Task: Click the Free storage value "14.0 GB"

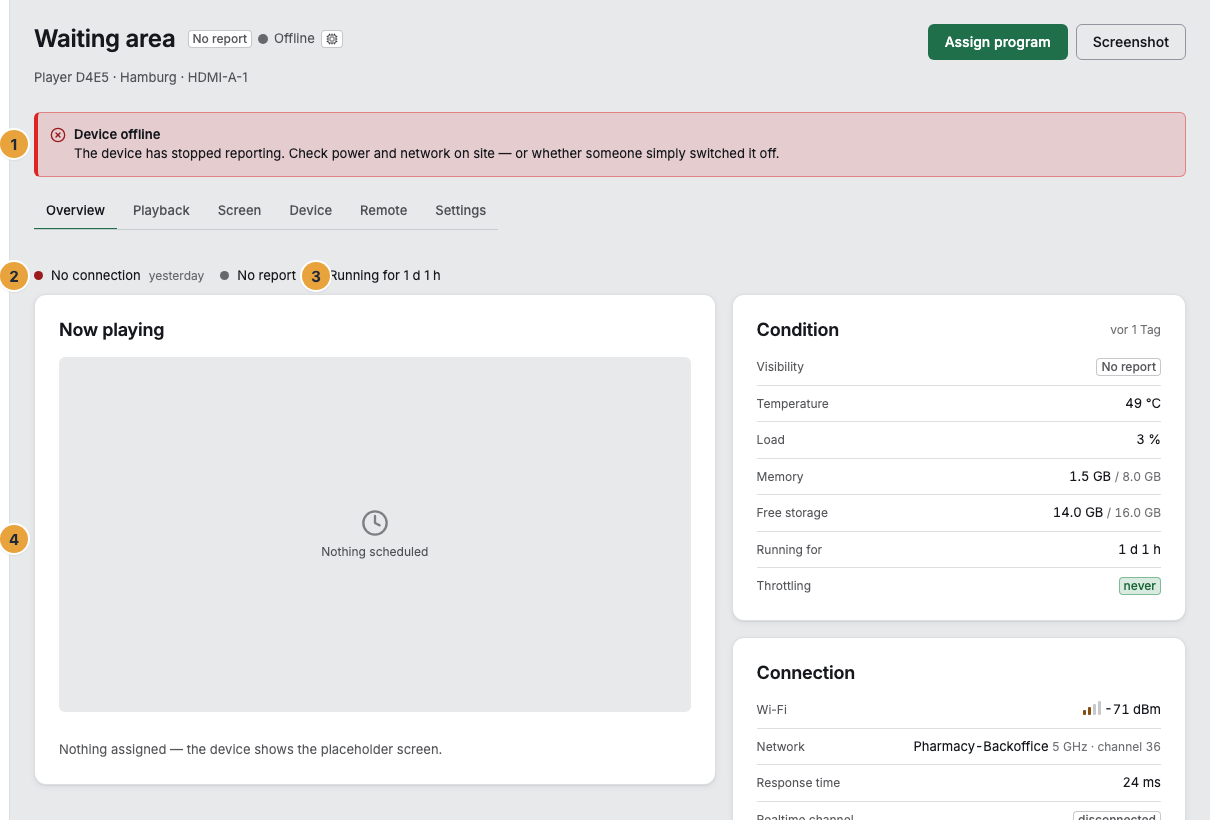Action: (1078, 513)
